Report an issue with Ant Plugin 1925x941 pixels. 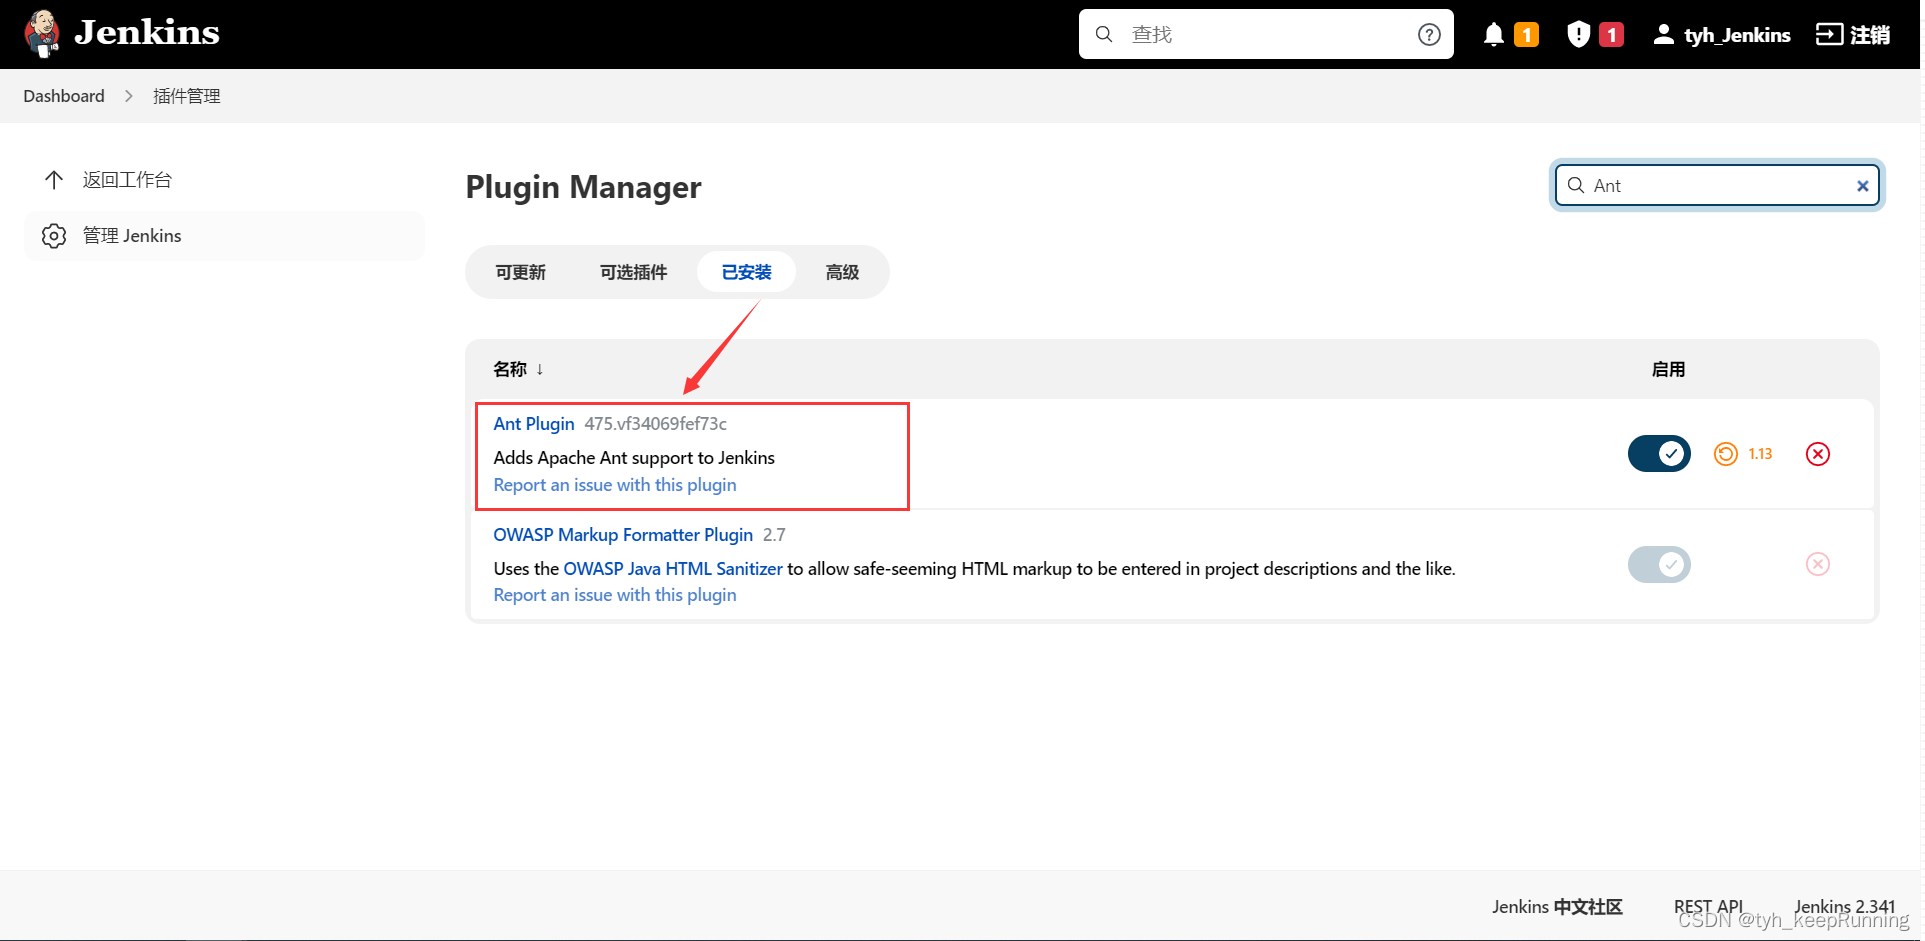(x=615, y=485)
